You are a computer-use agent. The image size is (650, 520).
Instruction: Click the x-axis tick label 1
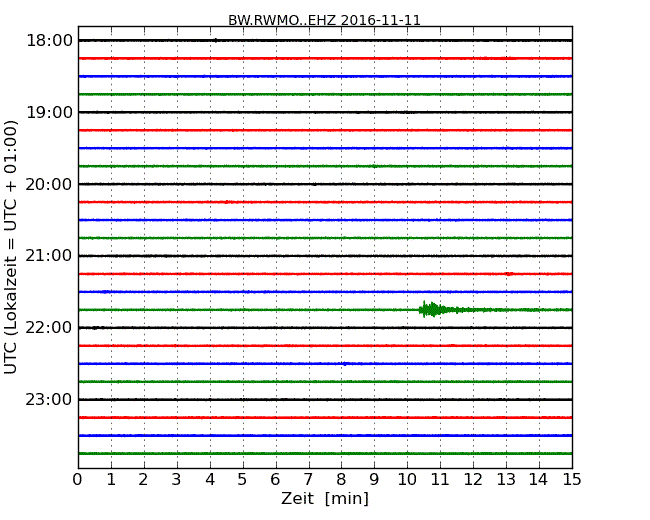point(111,480)
